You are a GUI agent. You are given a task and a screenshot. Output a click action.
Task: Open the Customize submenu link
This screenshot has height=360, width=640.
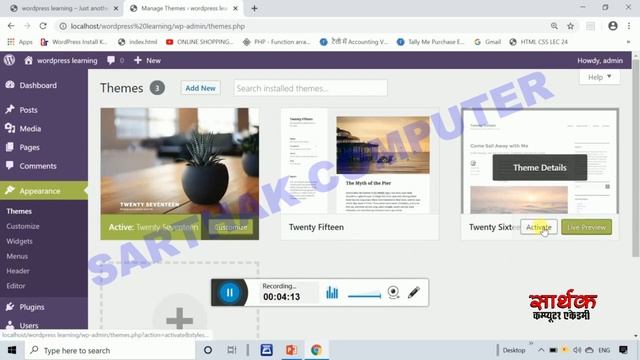pyautogui.click(x=23, y=226)
